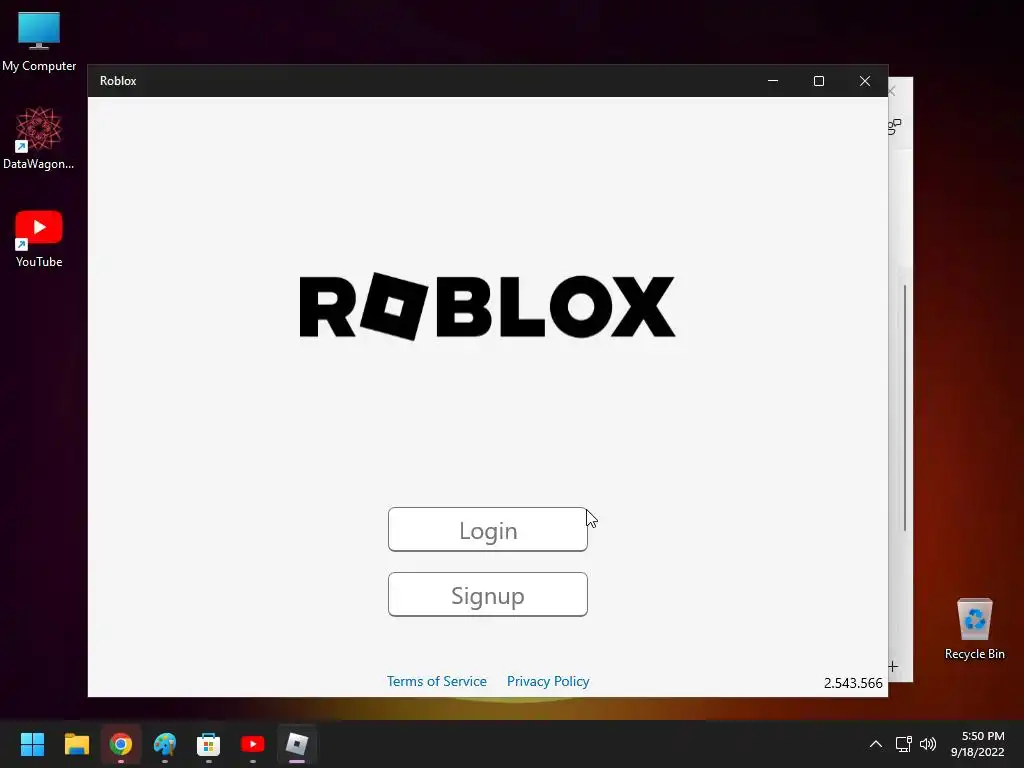Open volume control tray icon
The height and width of the screenshot is (768, 1024).
click(927, 744)
